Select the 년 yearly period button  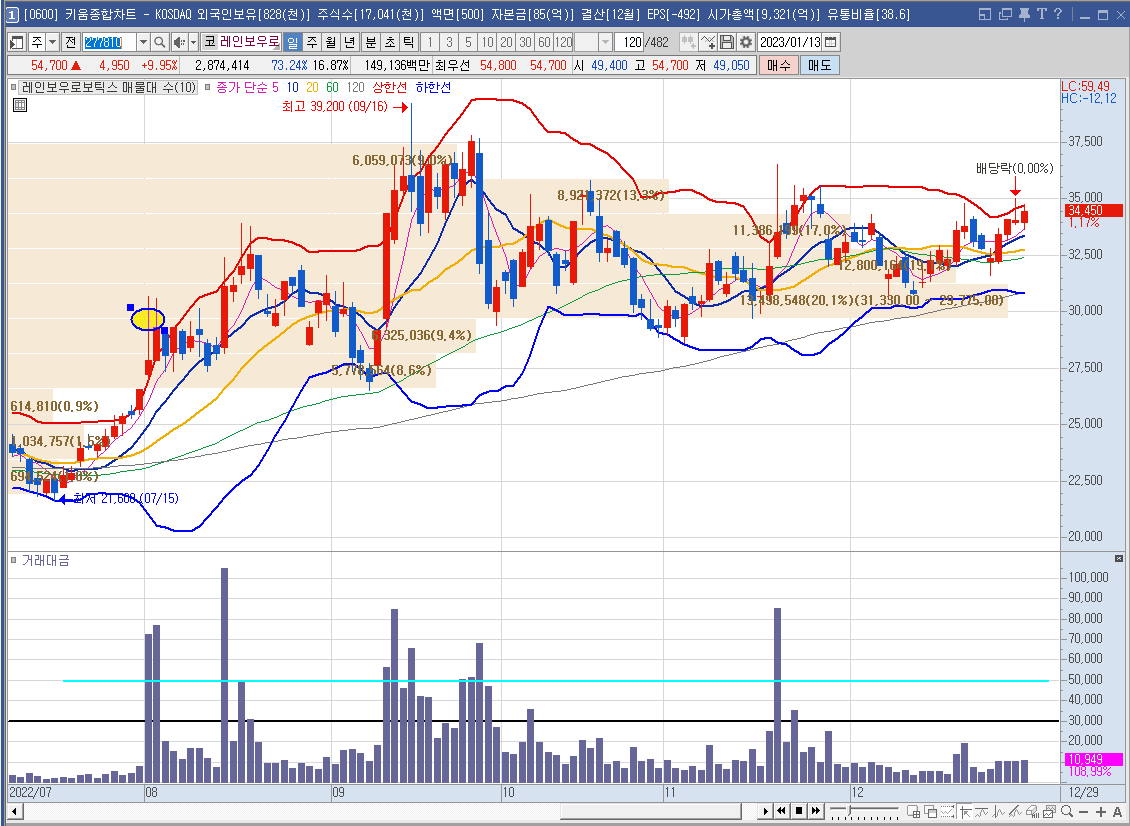pos(350,43)
